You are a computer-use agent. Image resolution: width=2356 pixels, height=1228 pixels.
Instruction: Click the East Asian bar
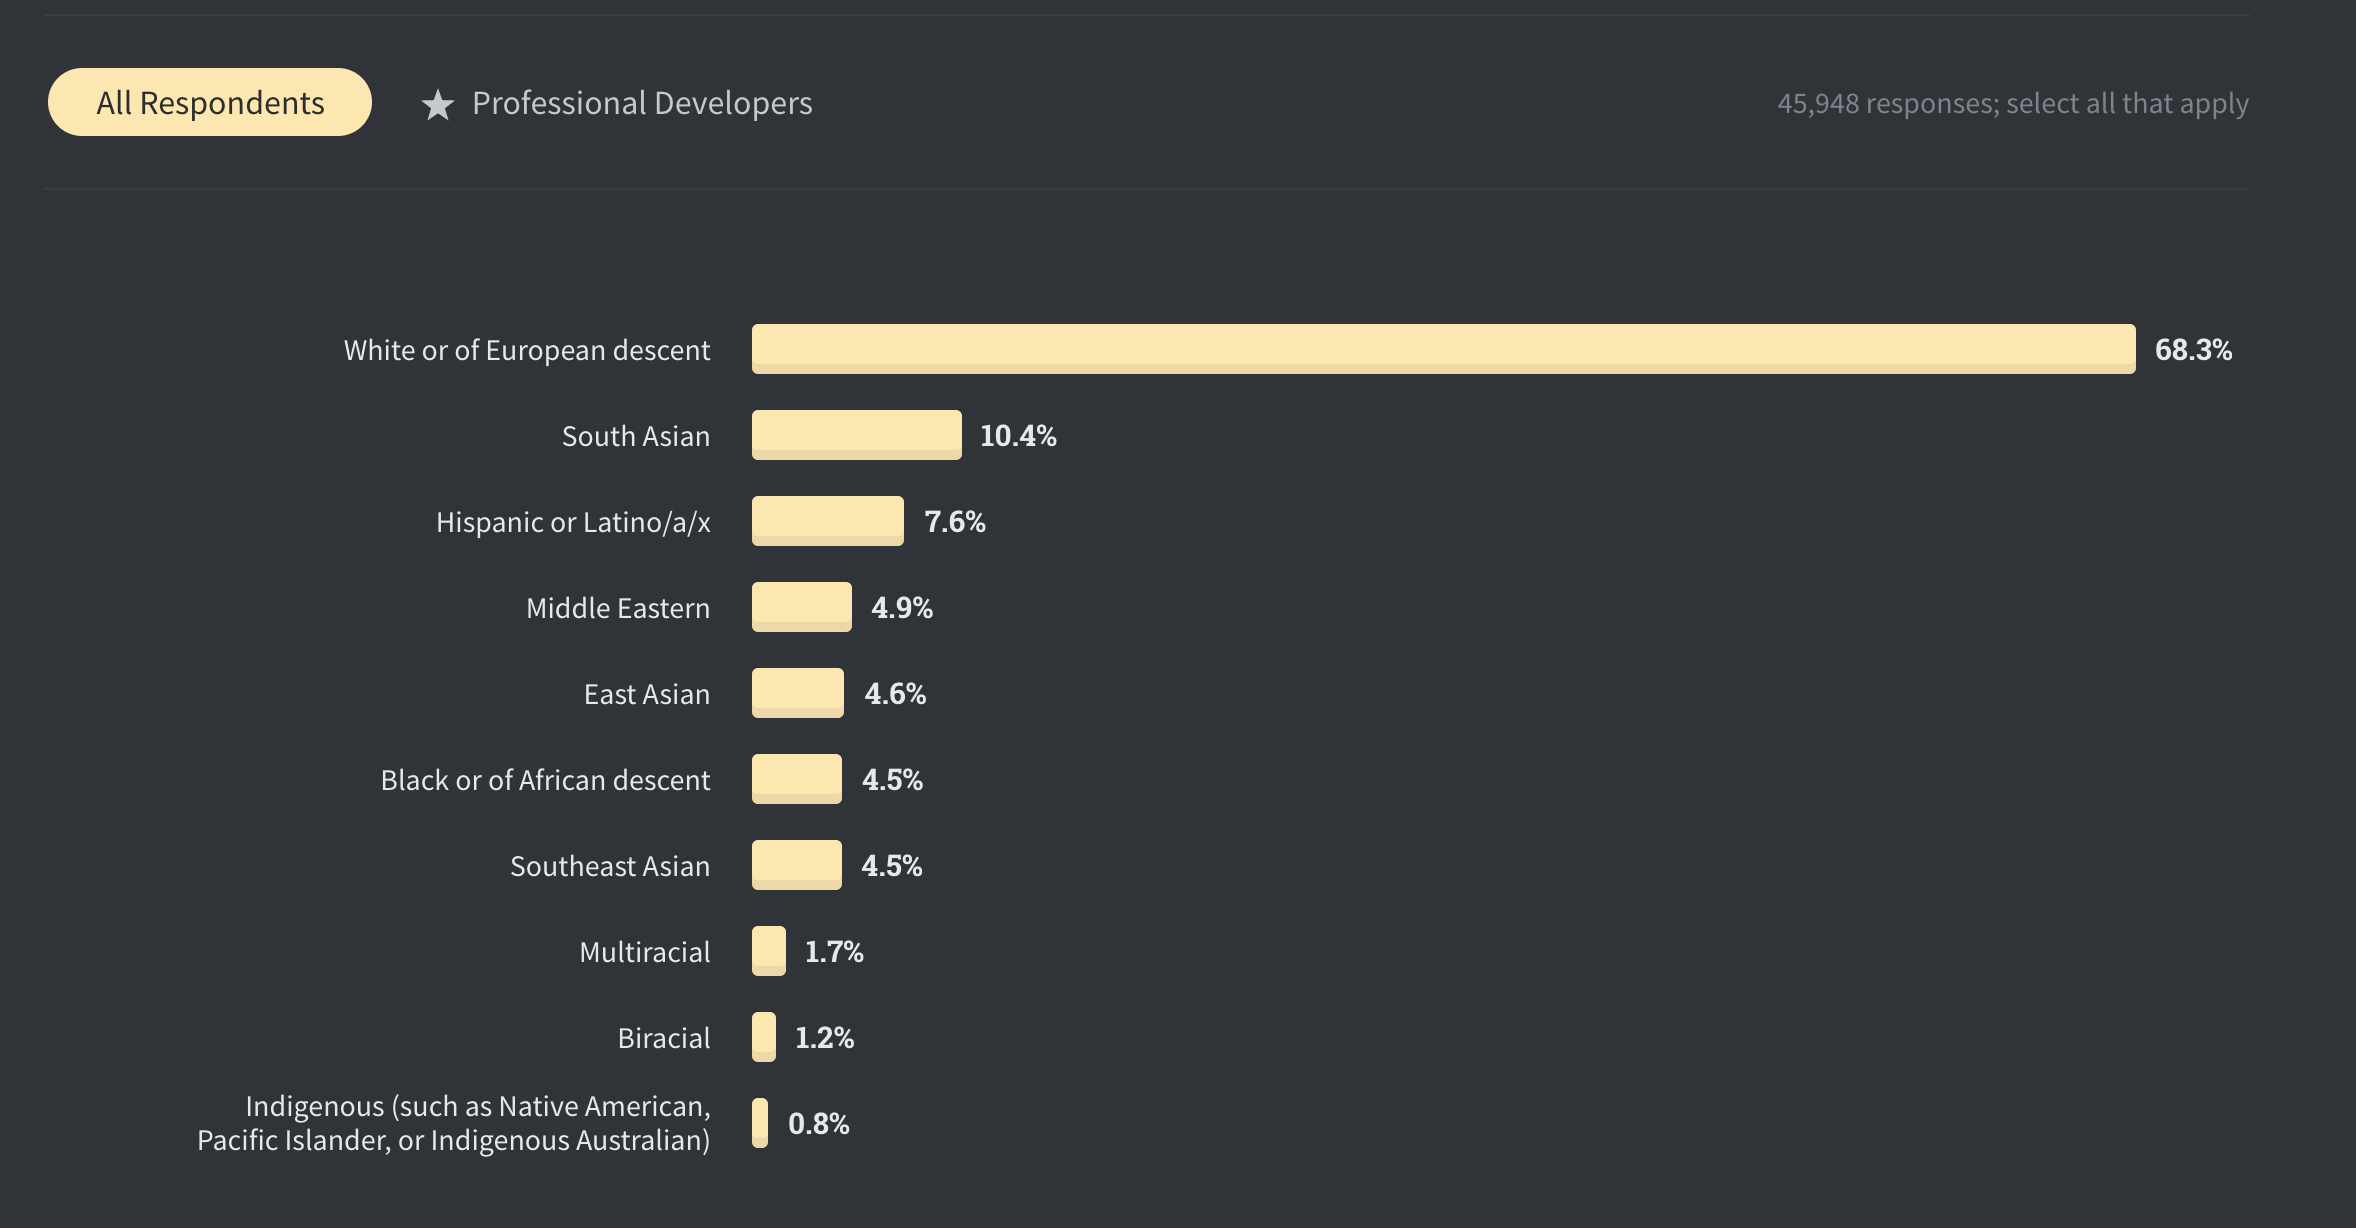797,693
